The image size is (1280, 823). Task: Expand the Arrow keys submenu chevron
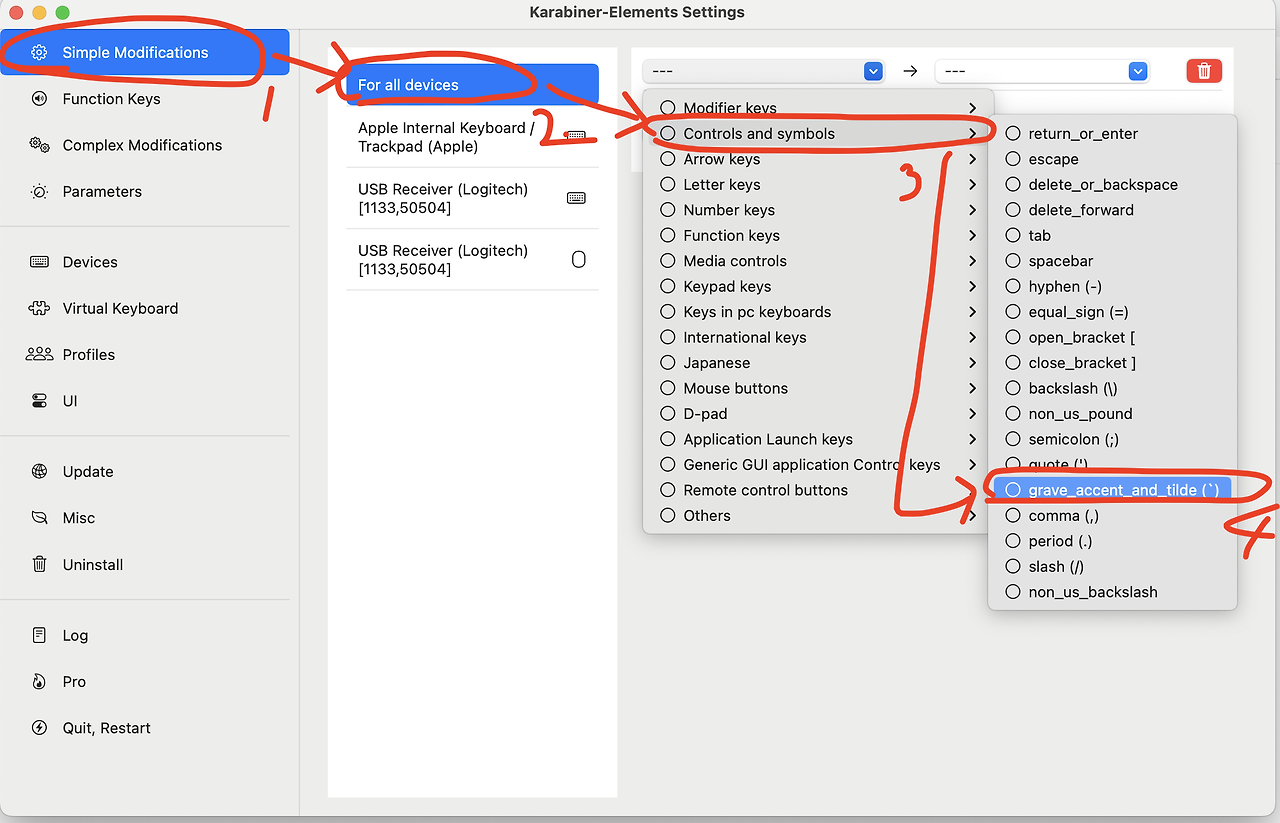(x=973, y=159)
